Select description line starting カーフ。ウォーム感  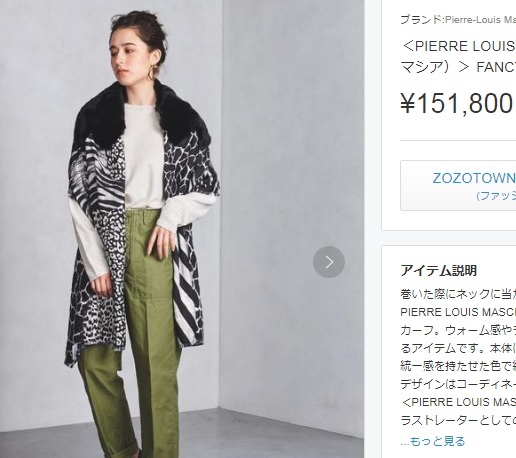click(x=458, y=330)
